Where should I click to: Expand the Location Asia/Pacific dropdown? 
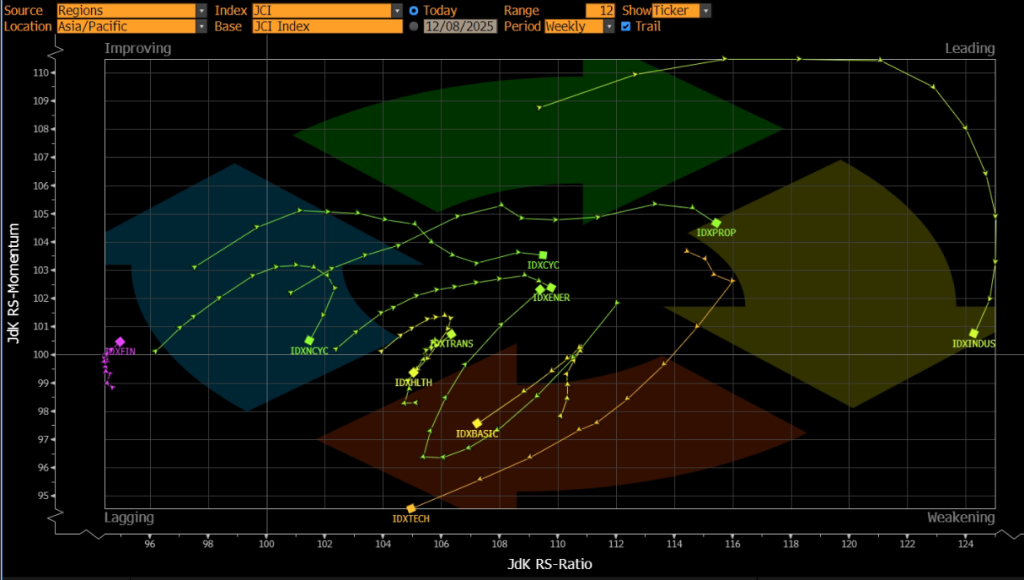click(x=131, y=27)
